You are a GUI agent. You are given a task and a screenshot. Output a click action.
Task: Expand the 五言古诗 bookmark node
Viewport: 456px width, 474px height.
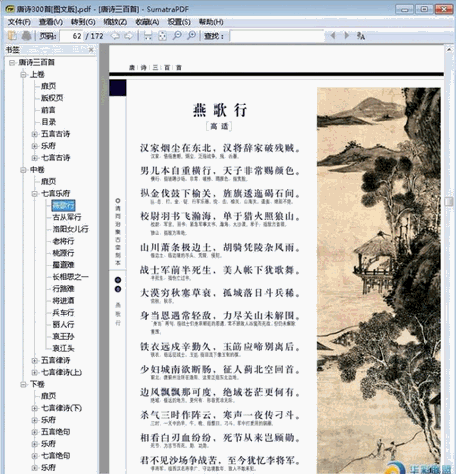pos(34,134)
